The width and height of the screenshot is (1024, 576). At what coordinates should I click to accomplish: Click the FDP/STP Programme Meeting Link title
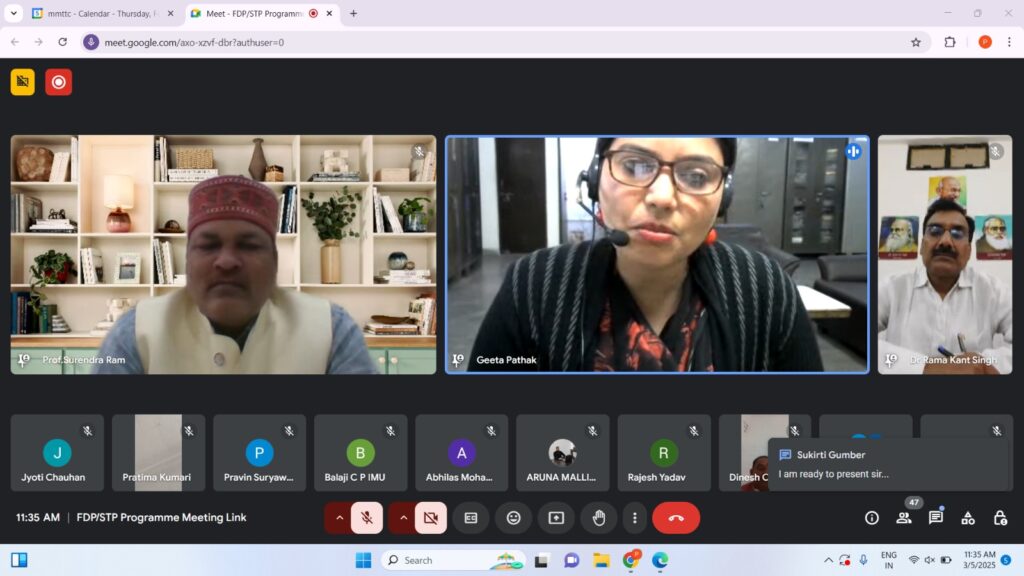pos(161,518)
